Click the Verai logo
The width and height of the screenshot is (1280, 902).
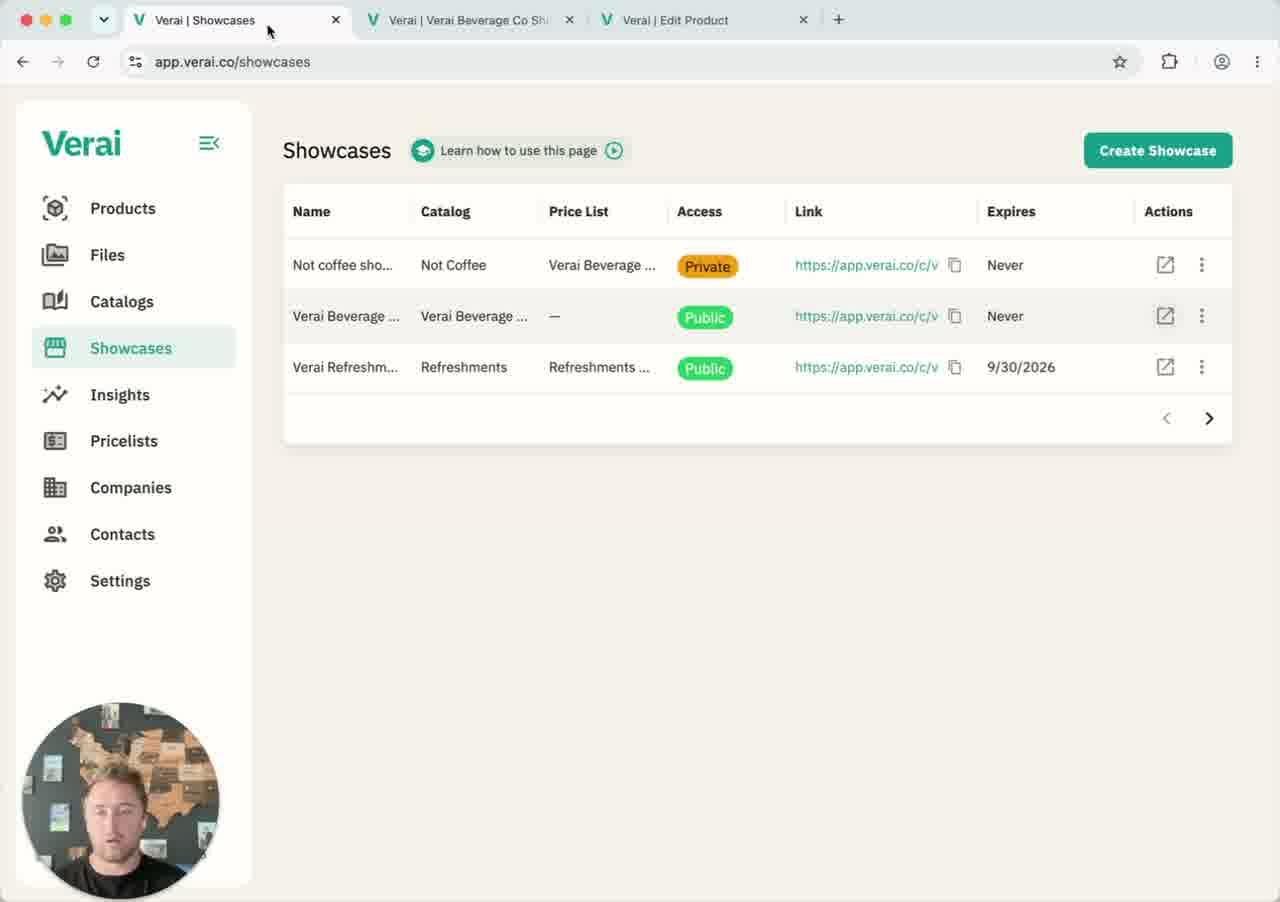[x=81, y=143]
